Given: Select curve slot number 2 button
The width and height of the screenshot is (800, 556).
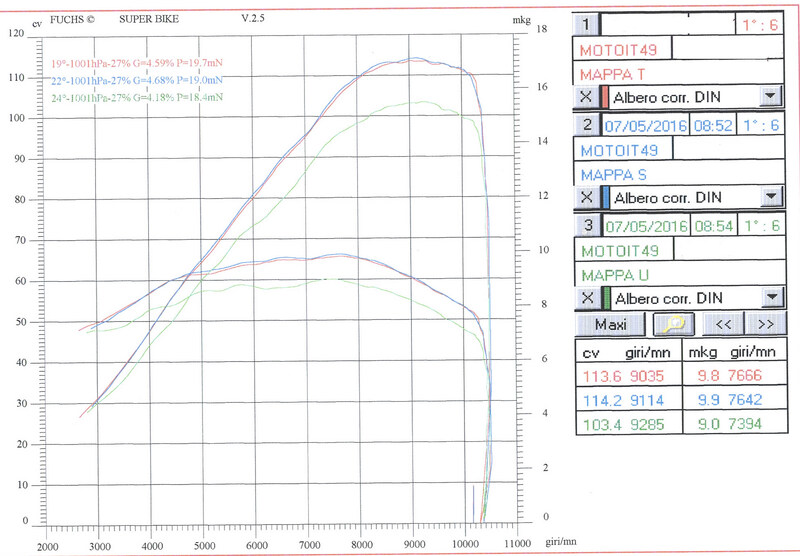Looking at the screenshot, I should [x=587, y=124].
